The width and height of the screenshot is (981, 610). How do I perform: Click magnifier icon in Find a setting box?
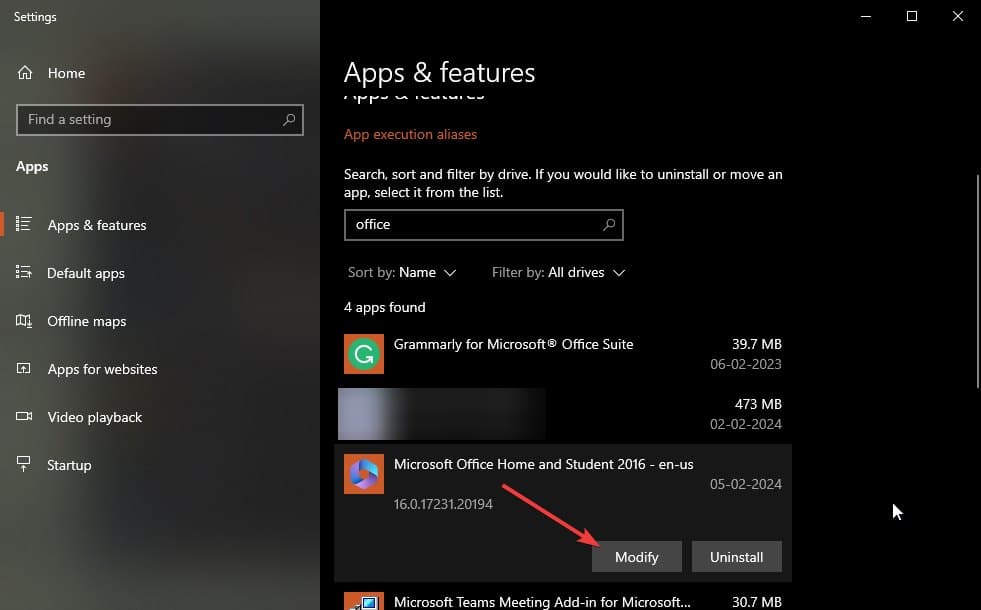click(x=288, y=119)
